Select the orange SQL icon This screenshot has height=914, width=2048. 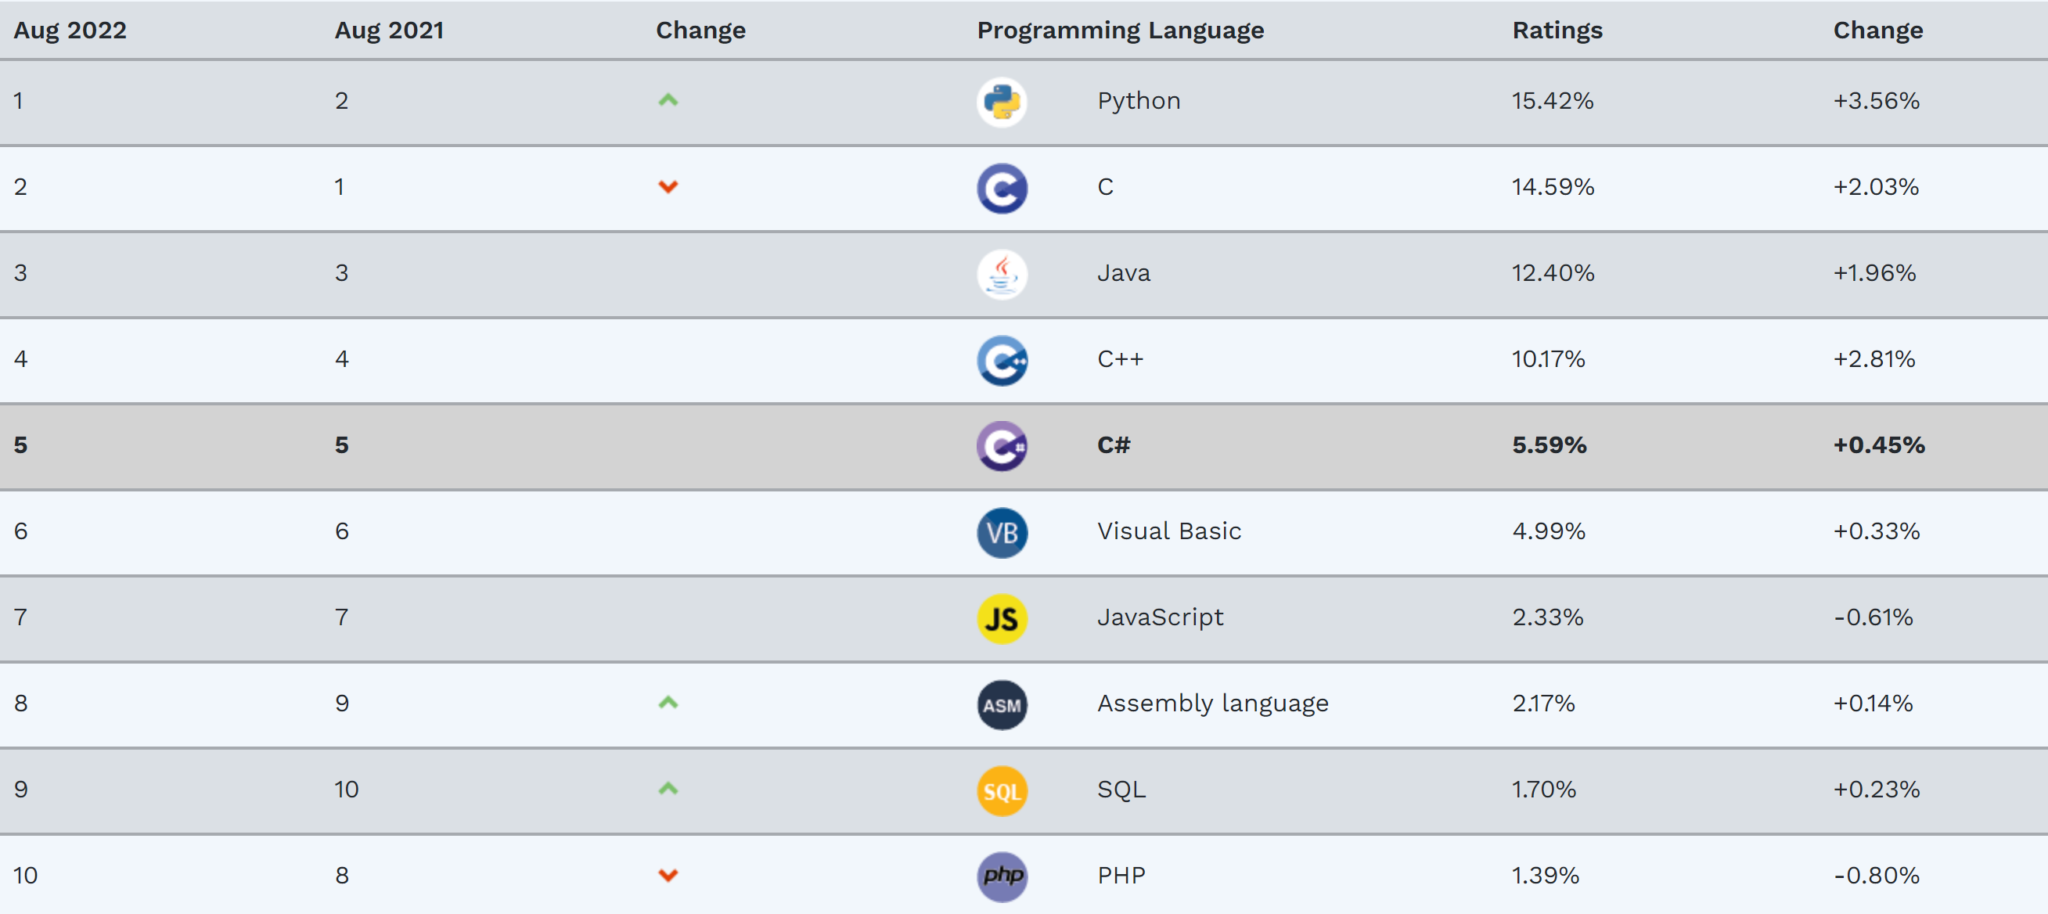tap(1001, 790)
